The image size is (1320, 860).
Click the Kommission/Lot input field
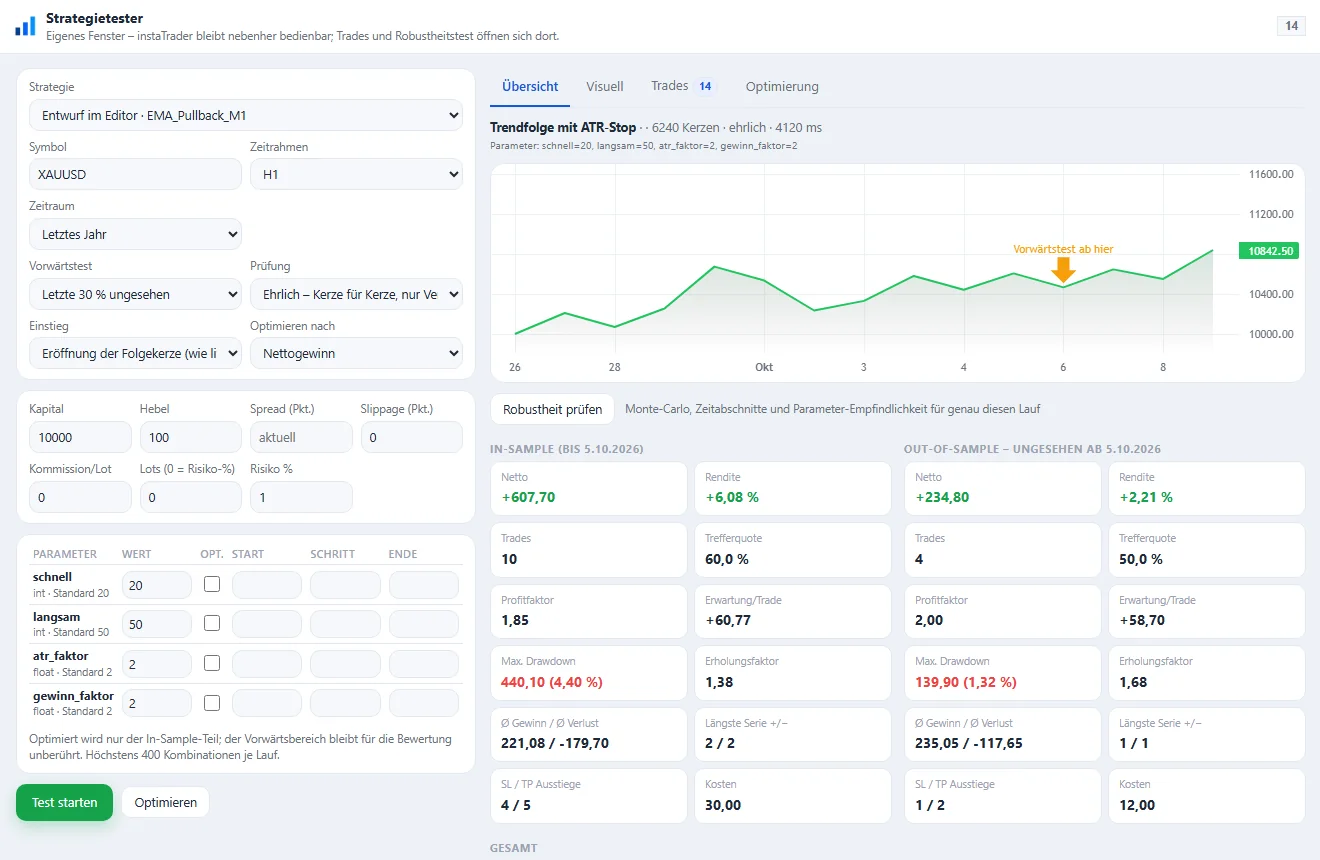point(80,497)
